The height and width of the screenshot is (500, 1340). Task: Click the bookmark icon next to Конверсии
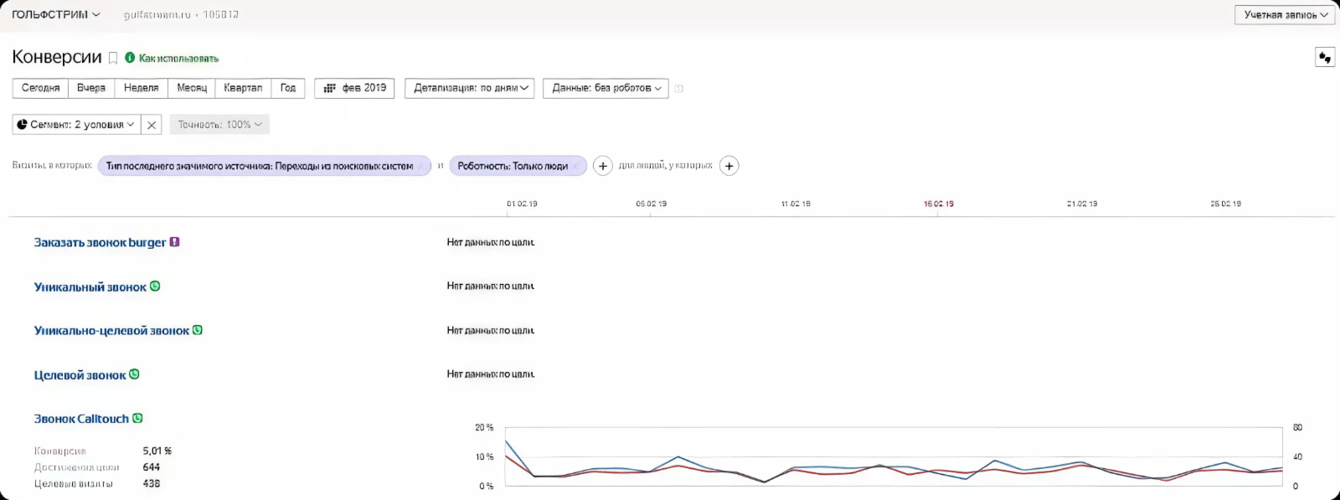coord(113,58)
